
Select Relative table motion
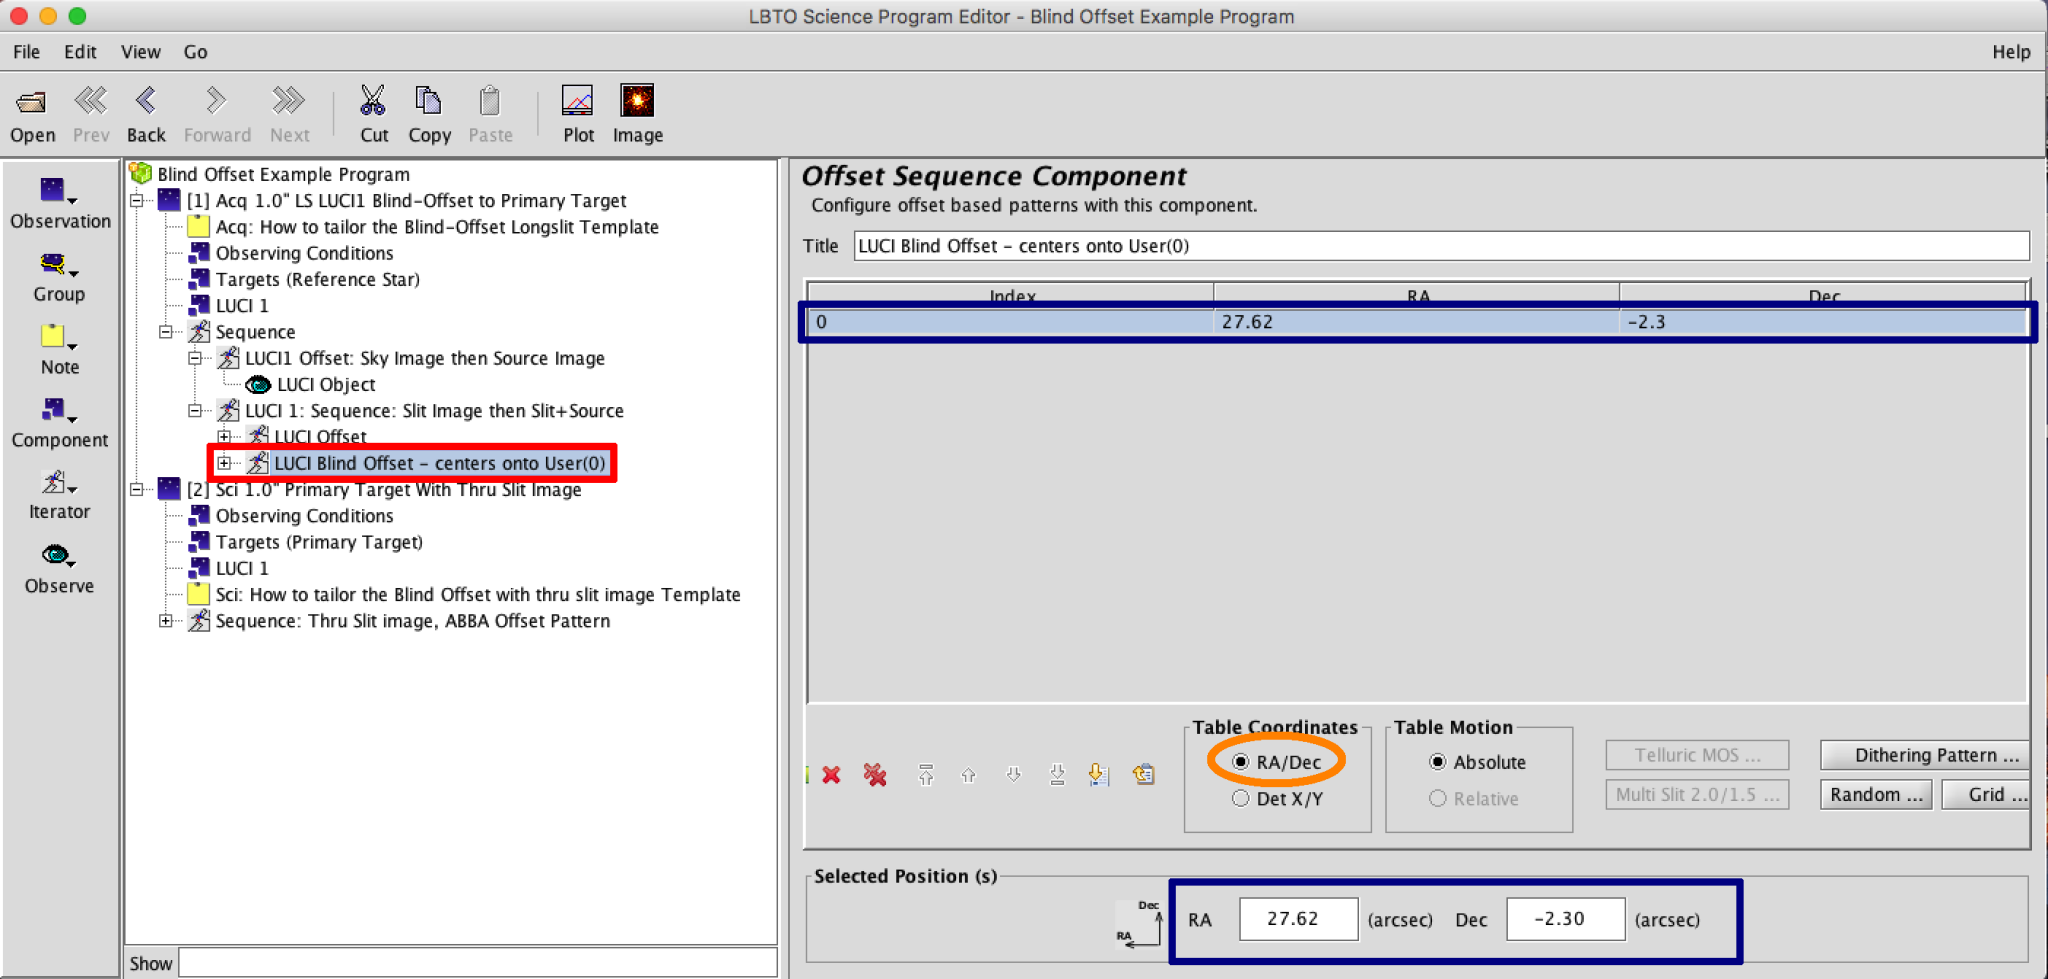click(x=1438, y=798)
